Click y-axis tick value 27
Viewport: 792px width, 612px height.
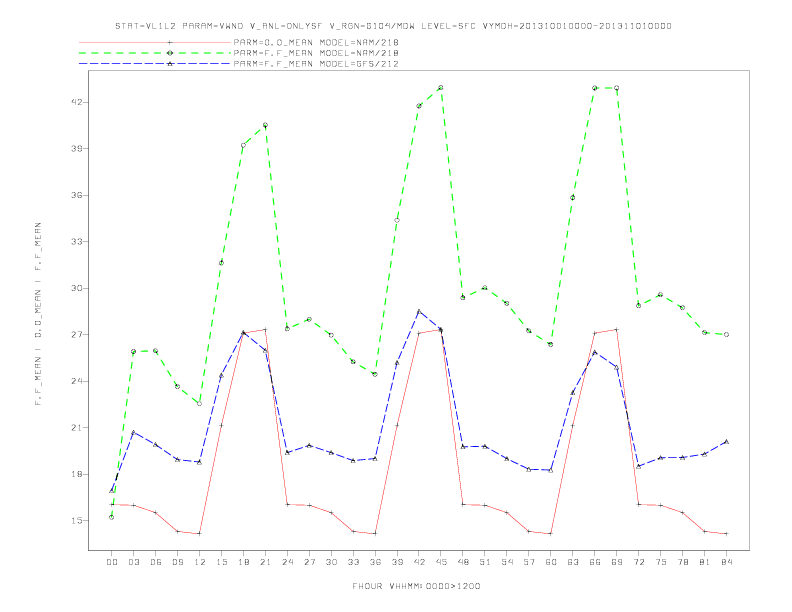point(76,334)
